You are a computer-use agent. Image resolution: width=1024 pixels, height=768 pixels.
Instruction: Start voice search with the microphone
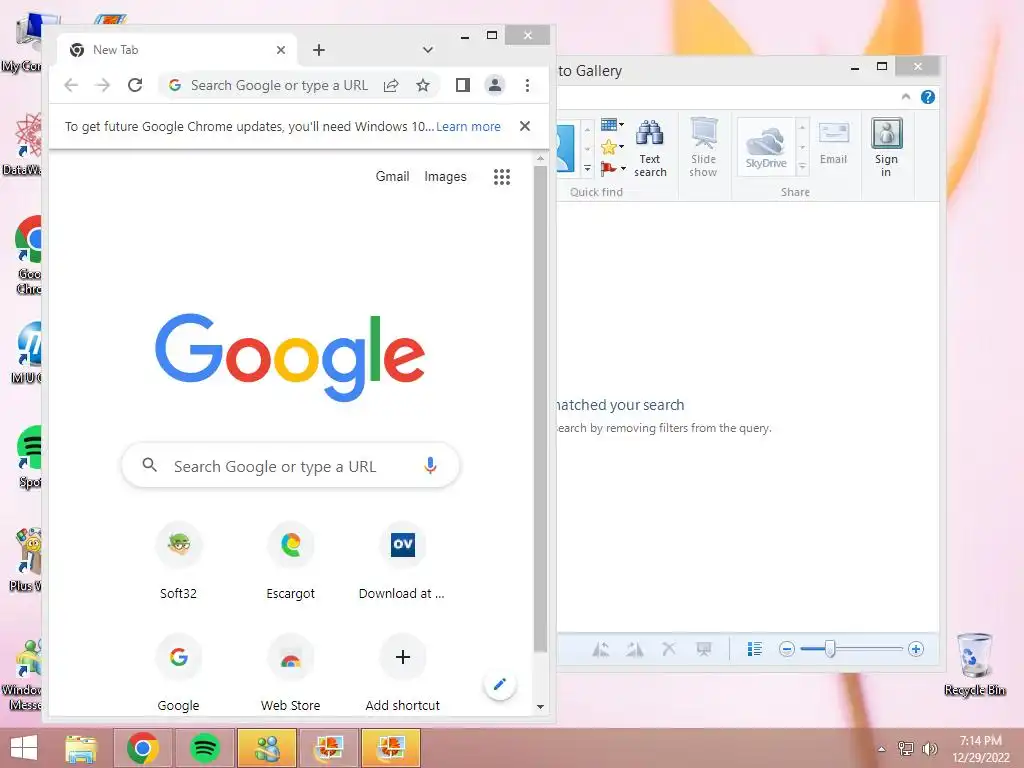[430, 466]
